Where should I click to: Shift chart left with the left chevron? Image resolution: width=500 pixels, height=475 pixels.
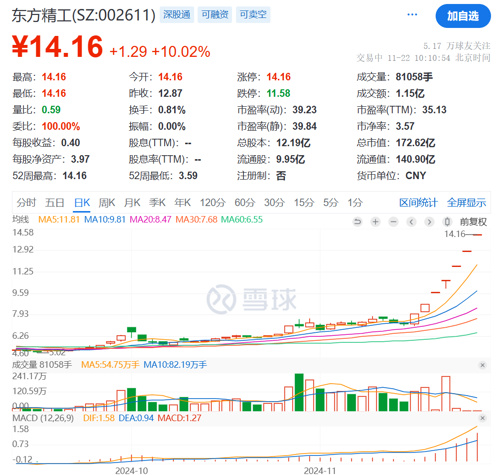point(412,222)
